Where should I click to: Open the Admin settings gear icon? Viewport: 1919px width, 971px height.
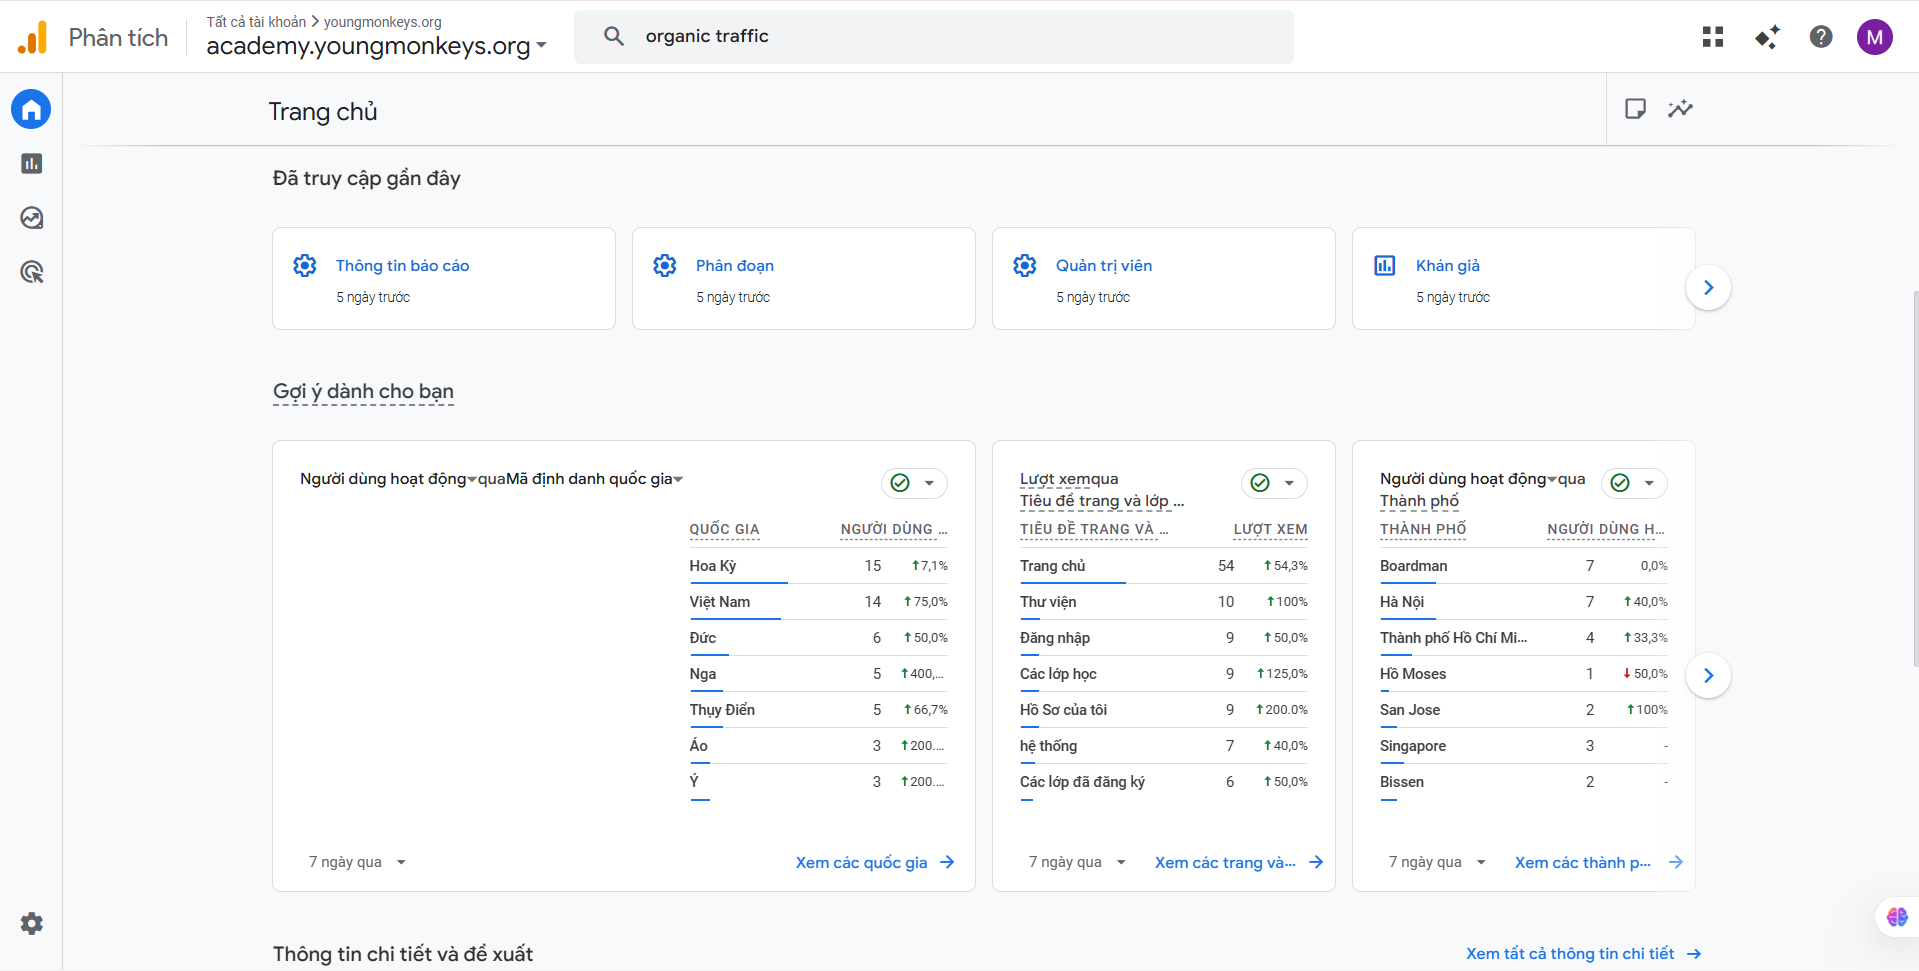click(31, 923)
